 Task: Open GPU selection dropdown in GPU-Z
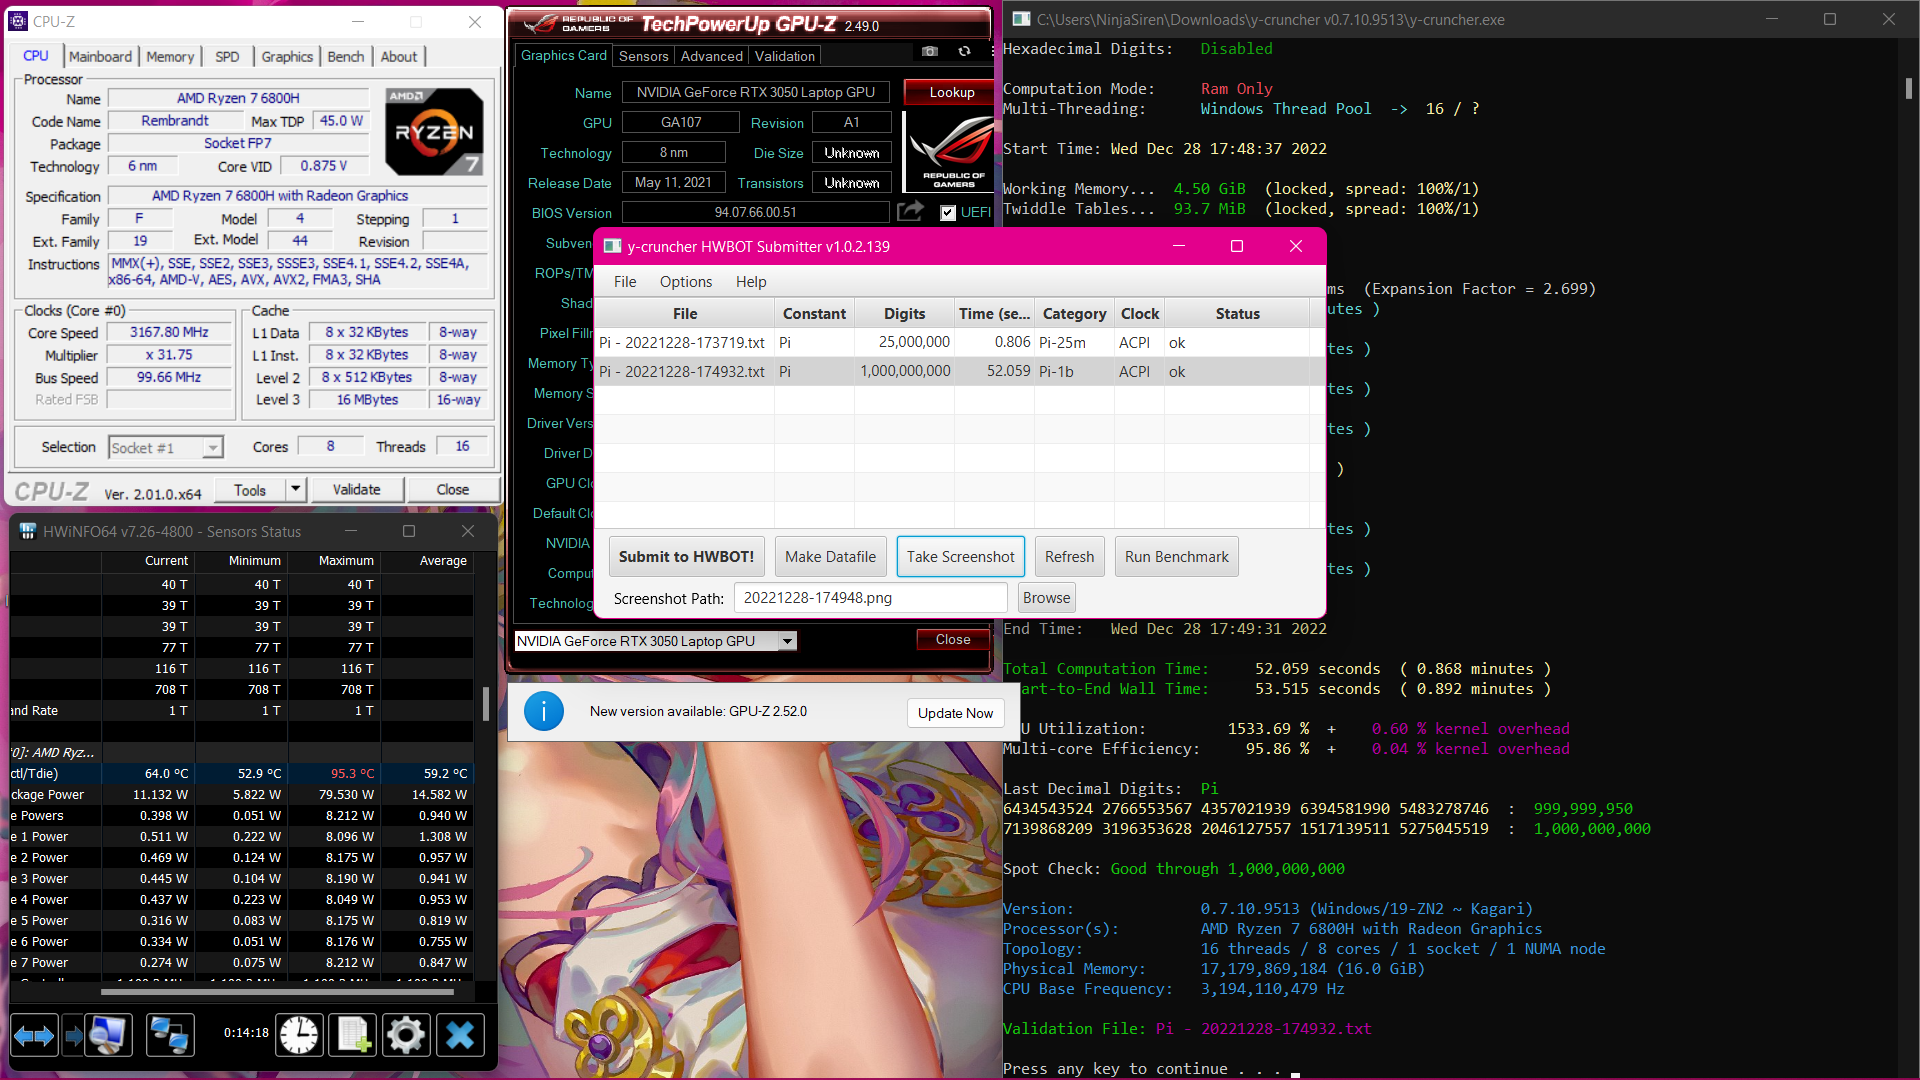click(x=787, y=641)
